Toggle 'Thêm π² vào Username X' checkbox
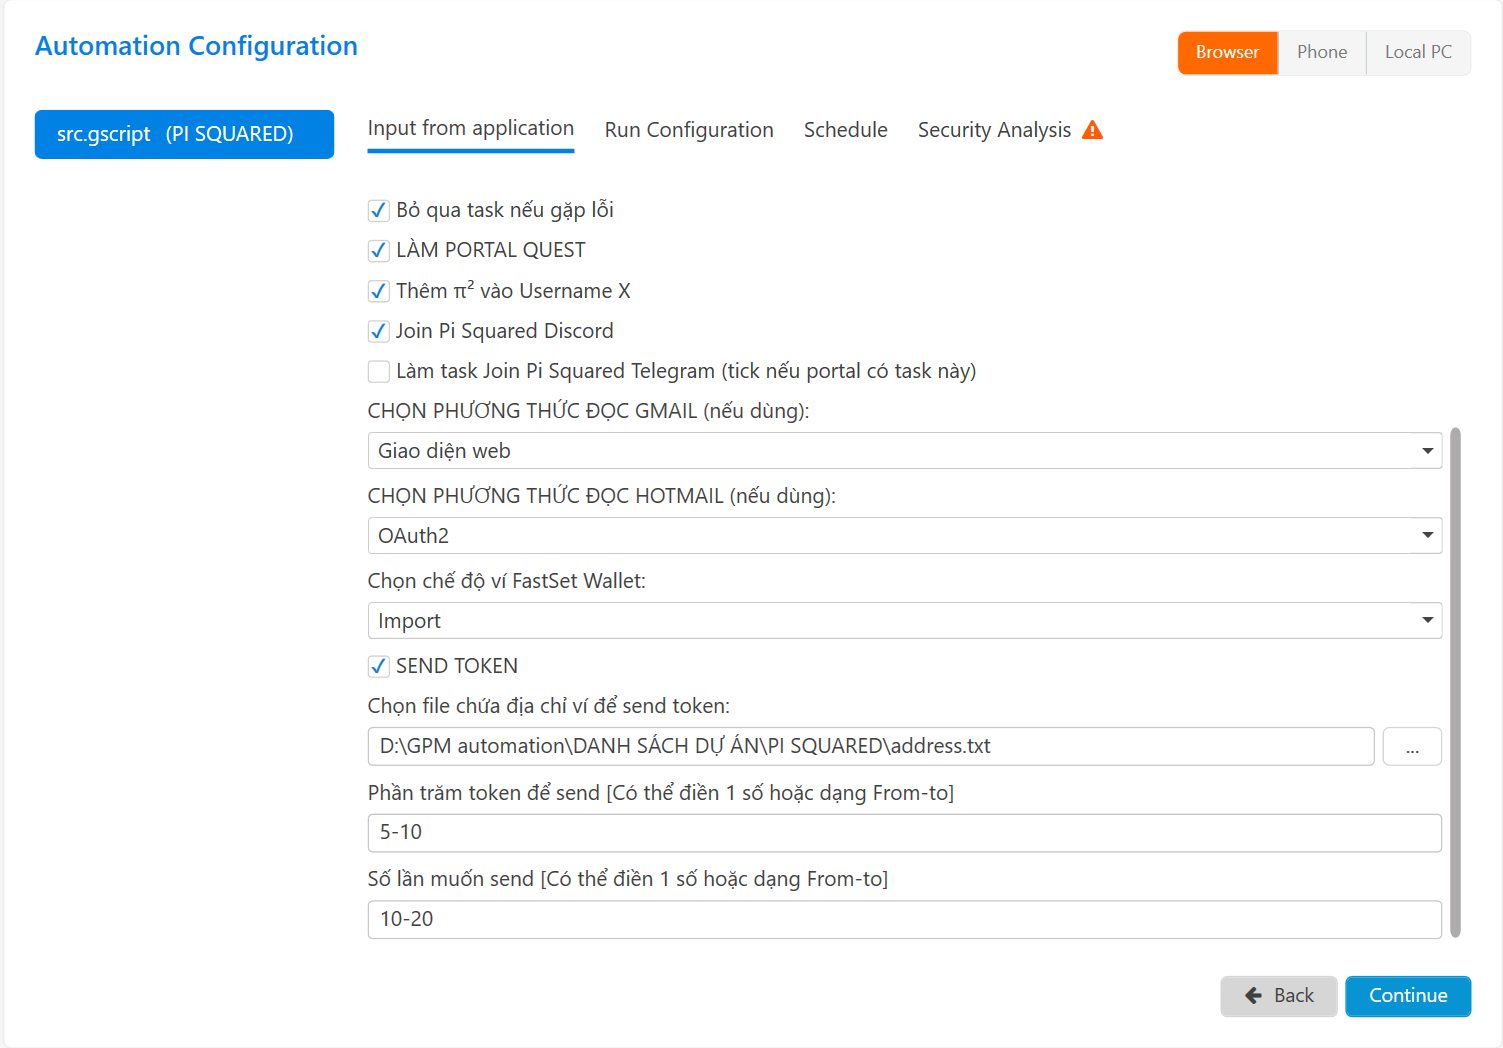Image resolution: width=1503 pixels, height=1048 pixels. click(x=379, y=291)
